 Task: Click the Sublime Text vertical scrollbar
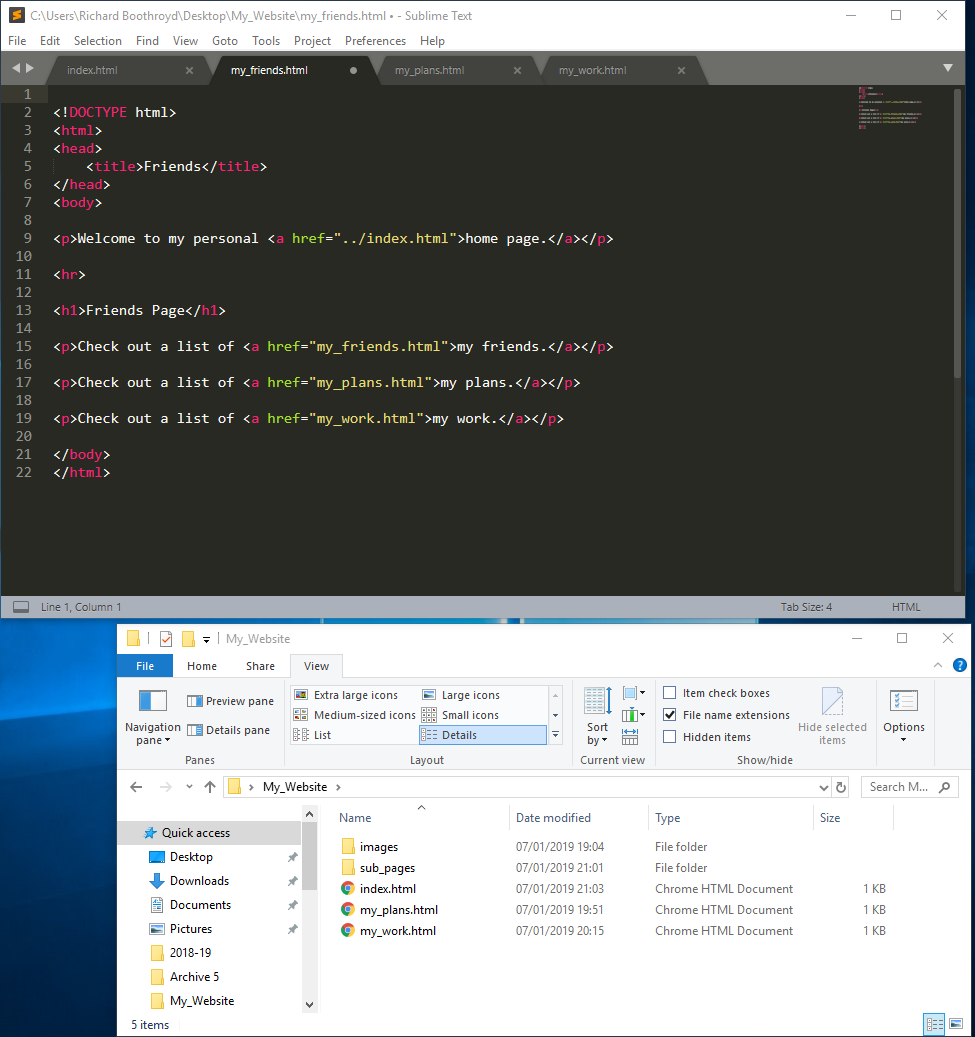click(957, 233)
